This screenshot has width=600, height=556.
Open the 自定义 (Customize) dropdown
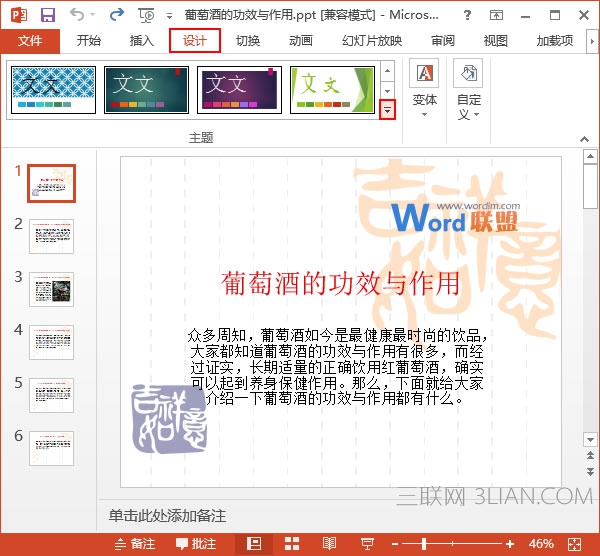[x=469, y=89]
